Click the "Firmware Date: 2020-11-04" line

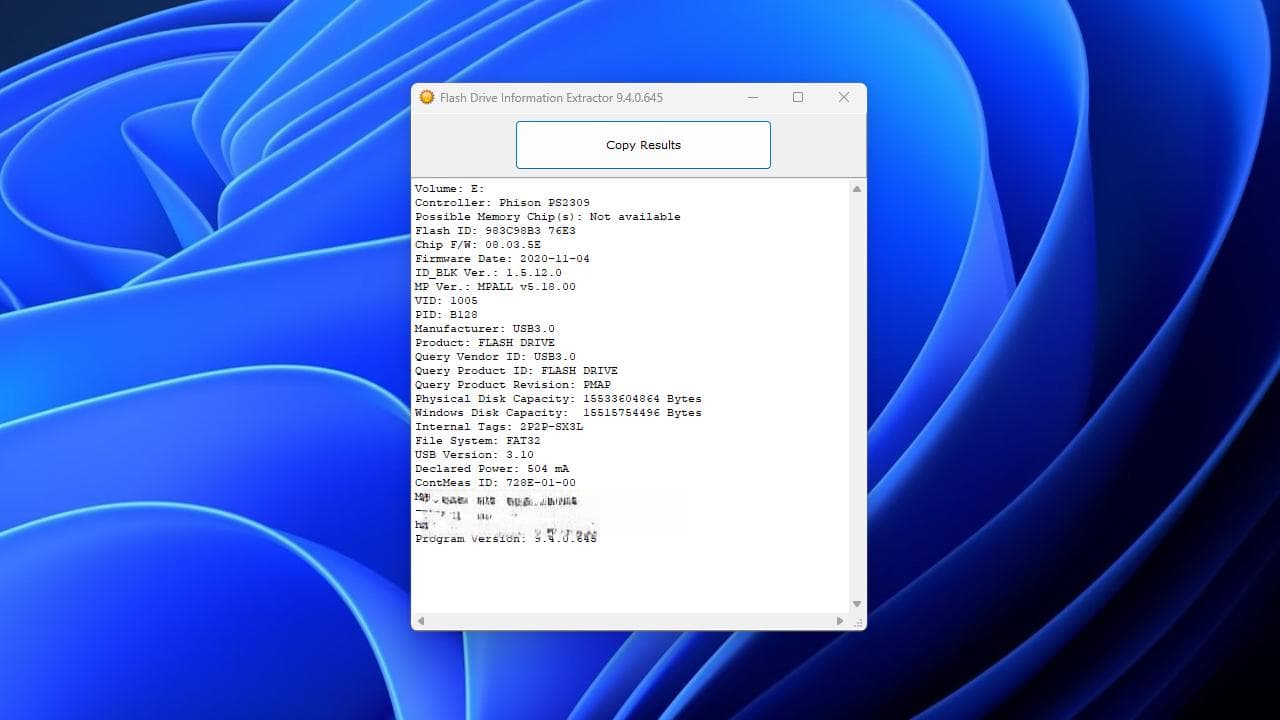[x=502, y=258]
